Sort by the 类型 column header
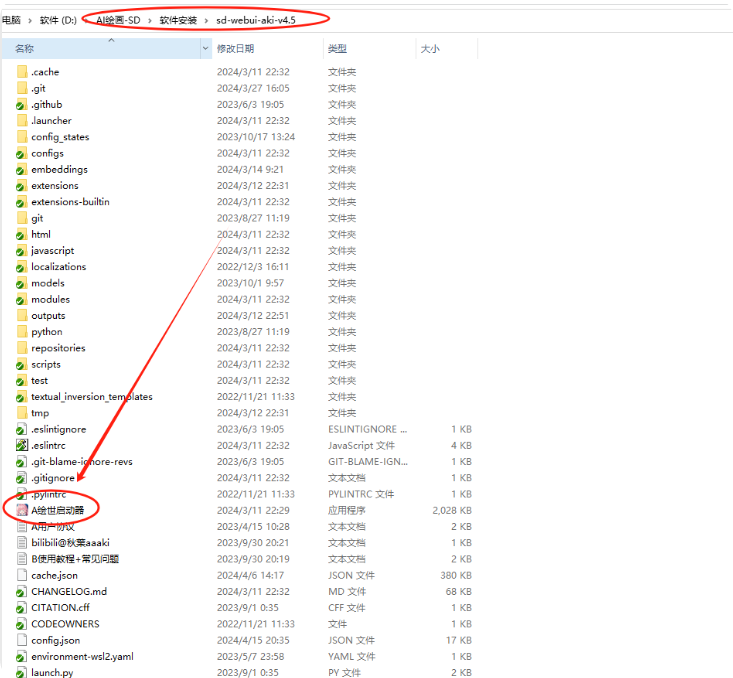The width and height of the screenshot is (733, 678). [x=369, y=49]
